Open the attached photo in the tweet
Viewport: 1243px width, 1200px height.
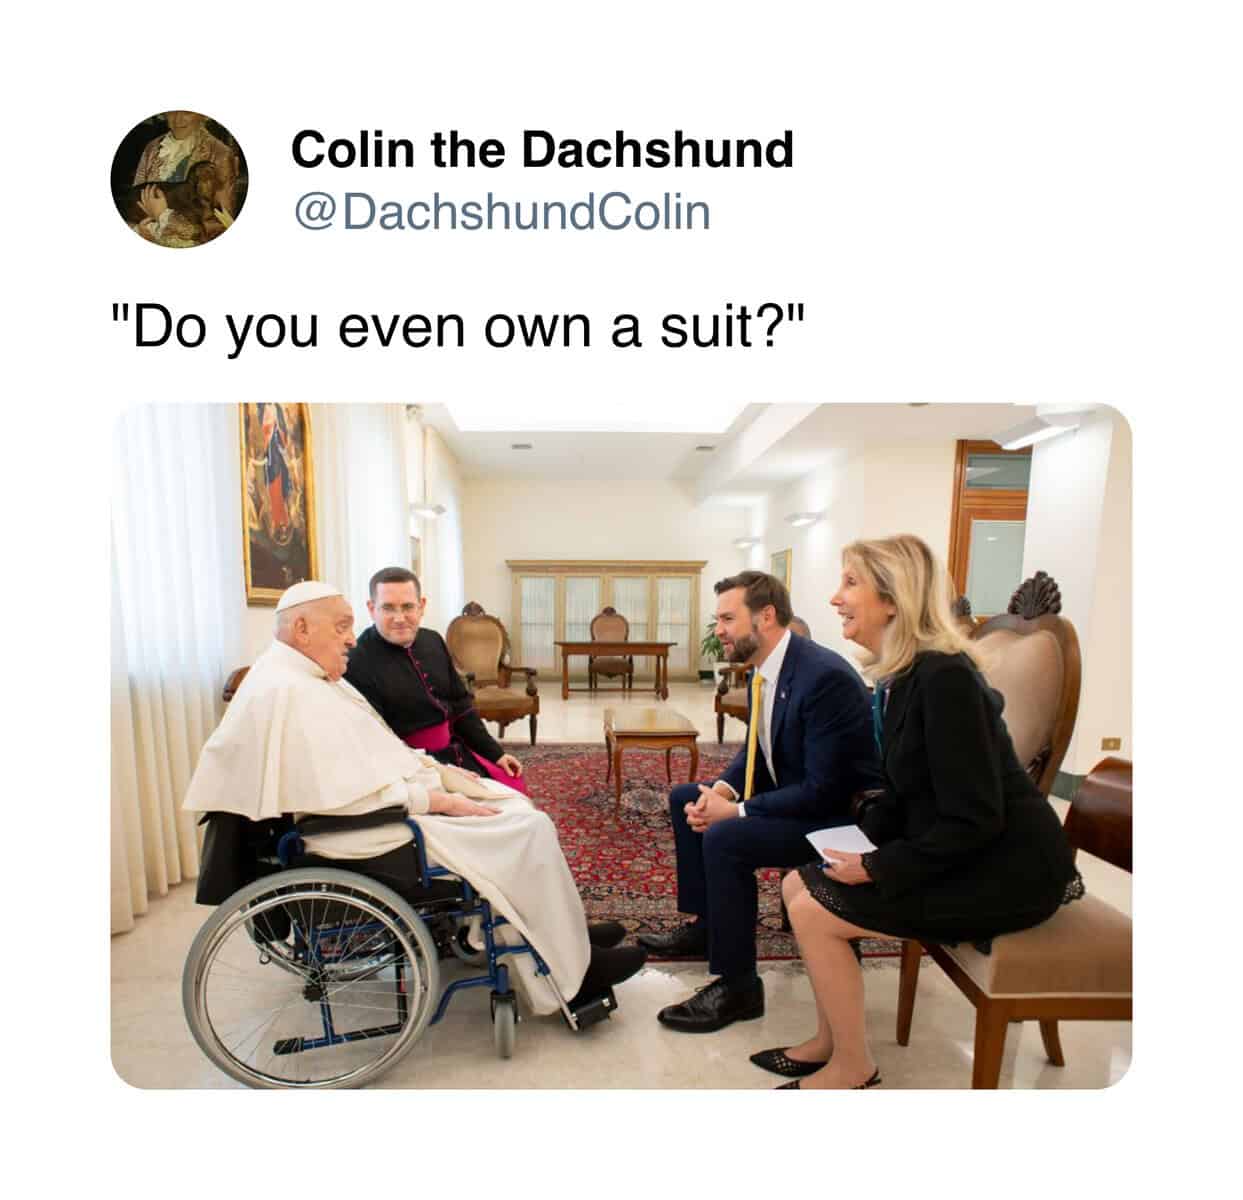(x=621, y=745)
